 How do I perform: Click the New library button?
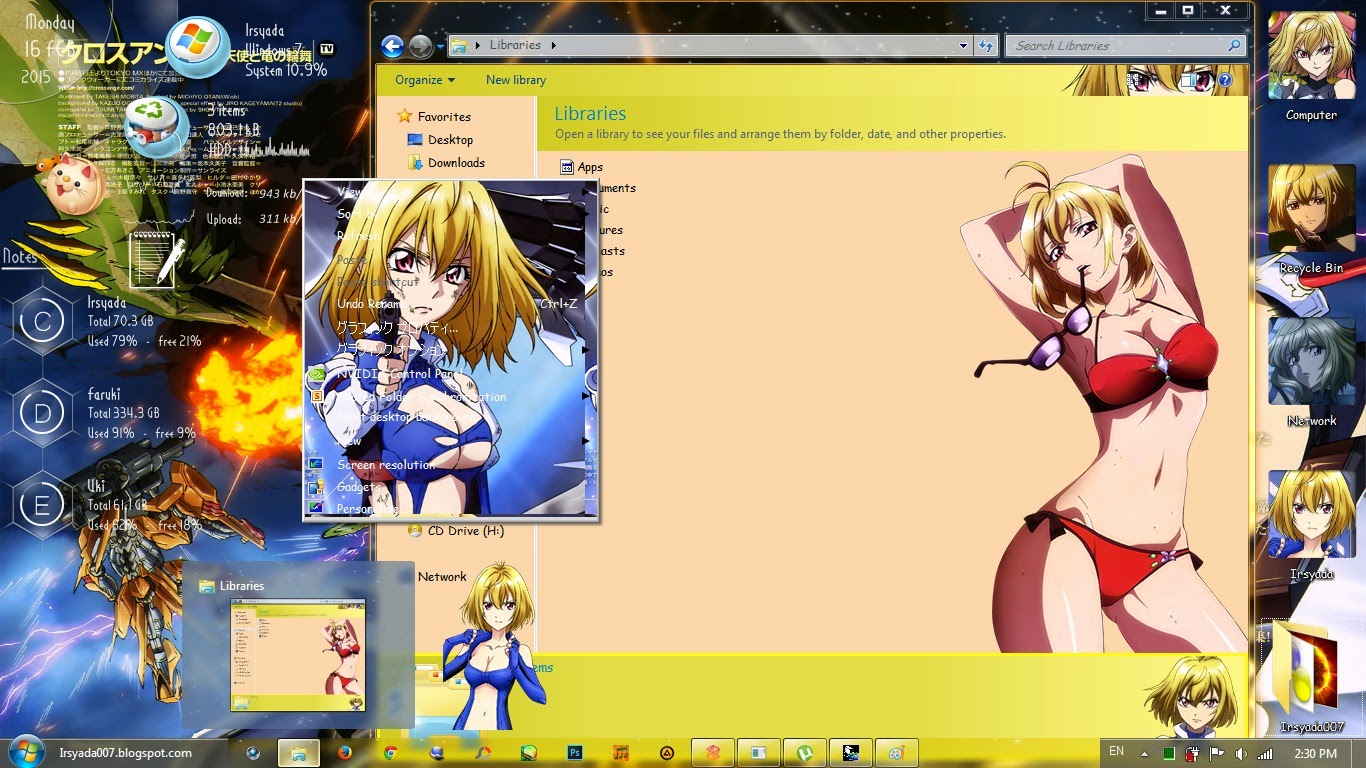(x=515, y=80)
